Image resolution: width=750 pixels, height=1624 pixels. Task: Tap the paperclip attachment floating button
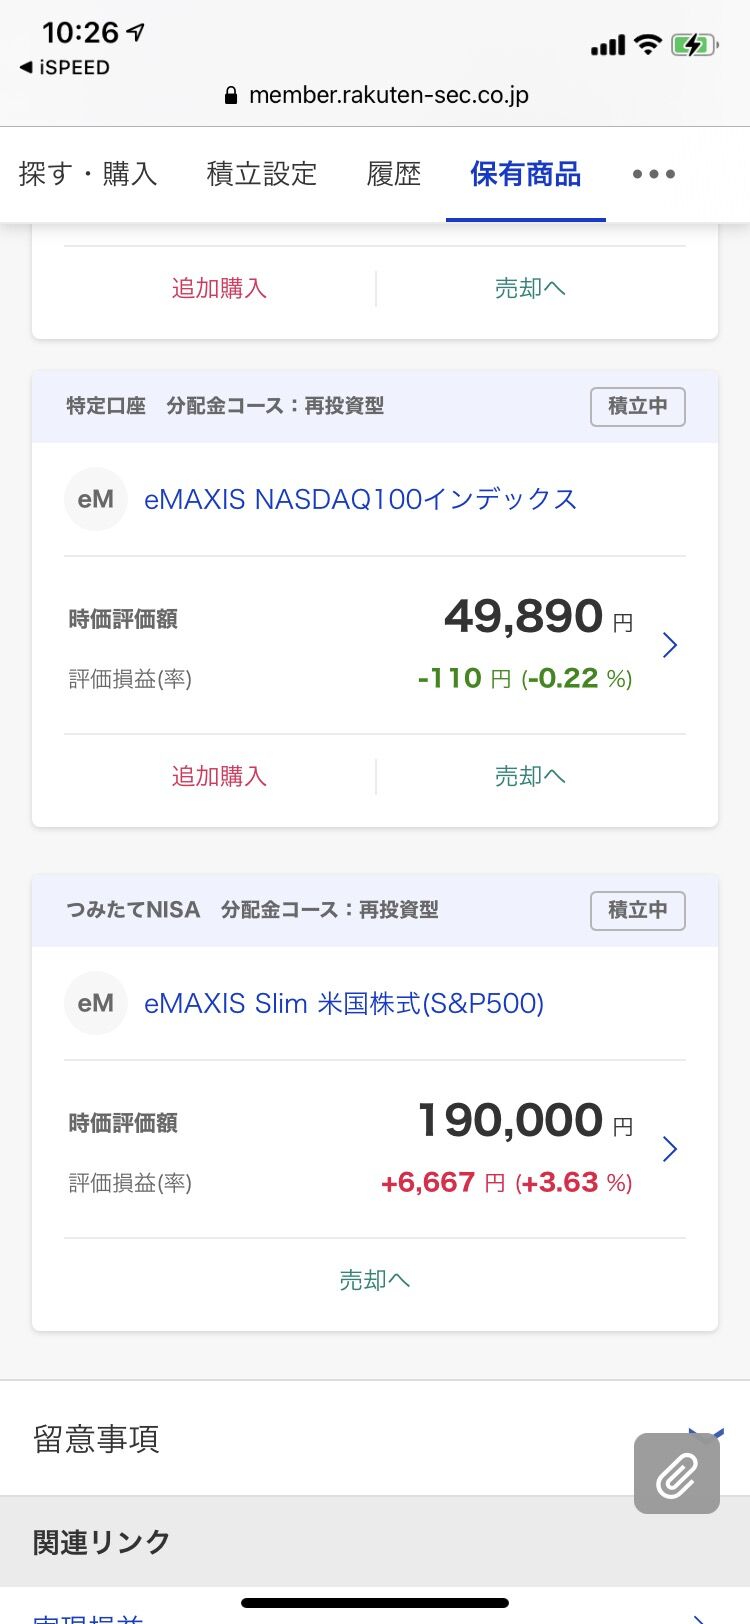(677, 1473)
